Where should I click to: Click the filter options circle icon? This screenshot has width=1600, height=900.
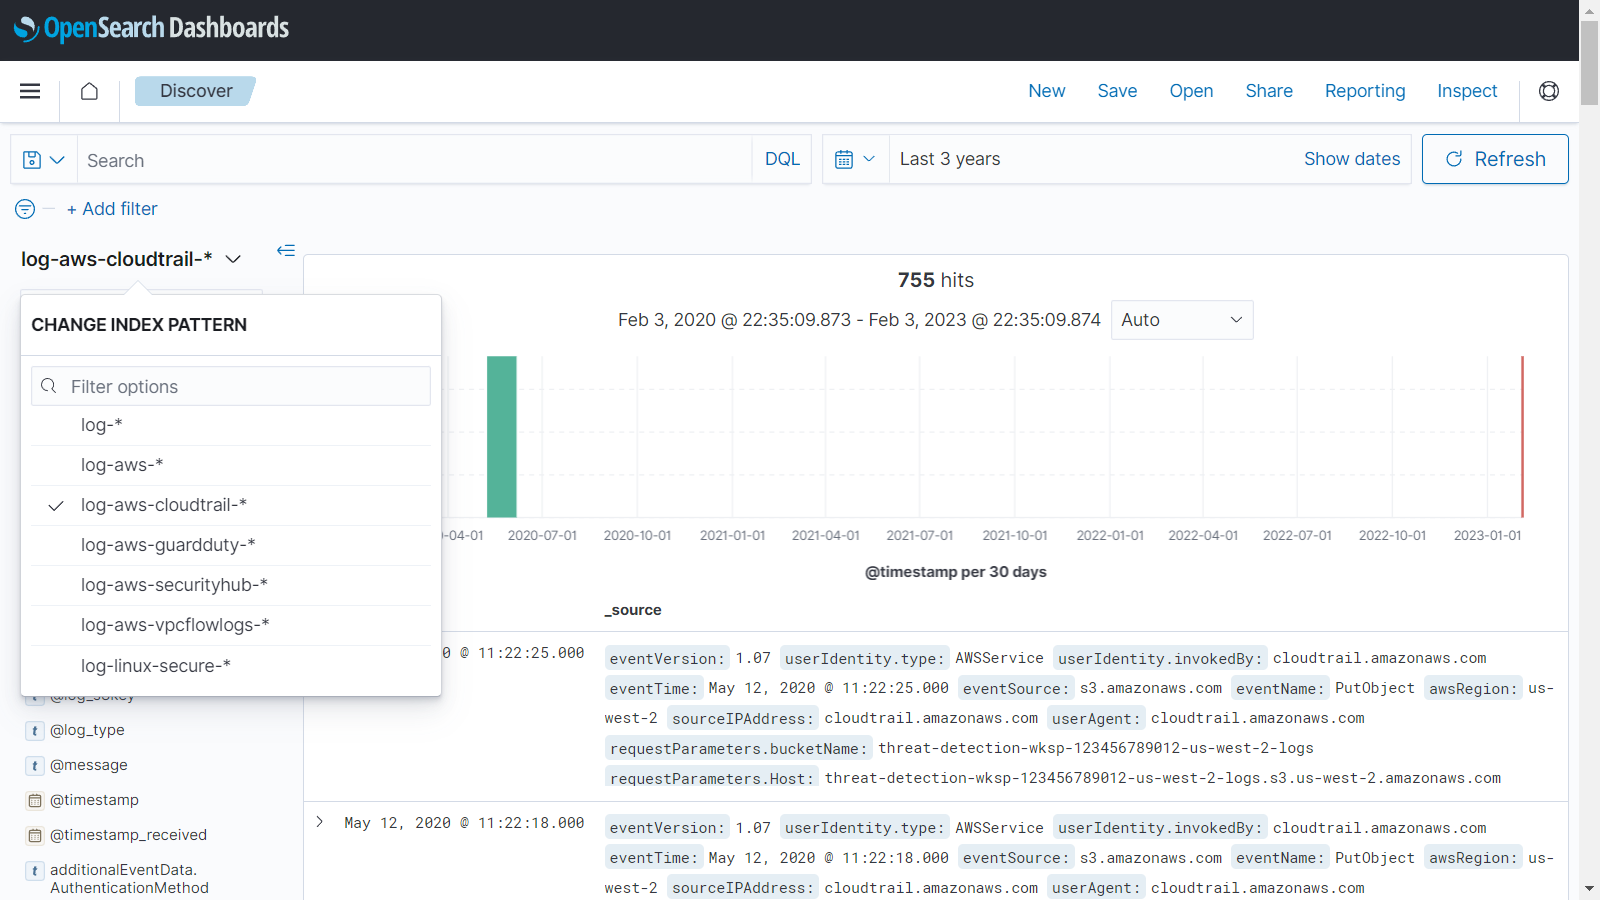[25, 209]
